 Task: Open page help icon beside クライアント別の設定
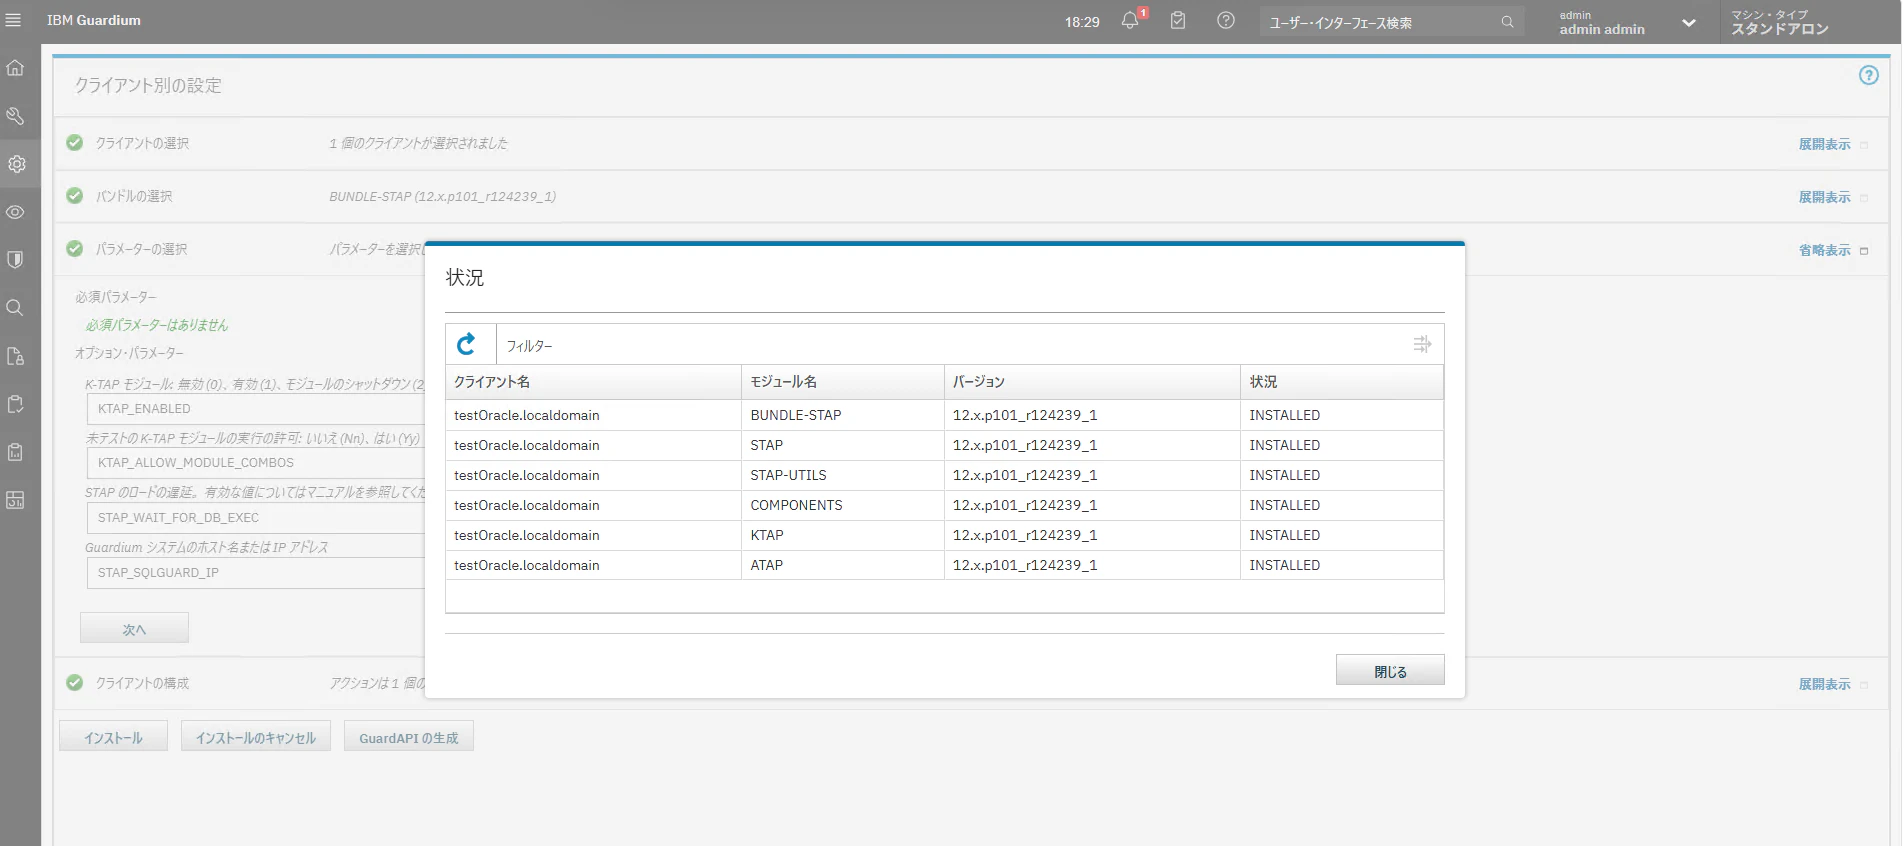1868,75
